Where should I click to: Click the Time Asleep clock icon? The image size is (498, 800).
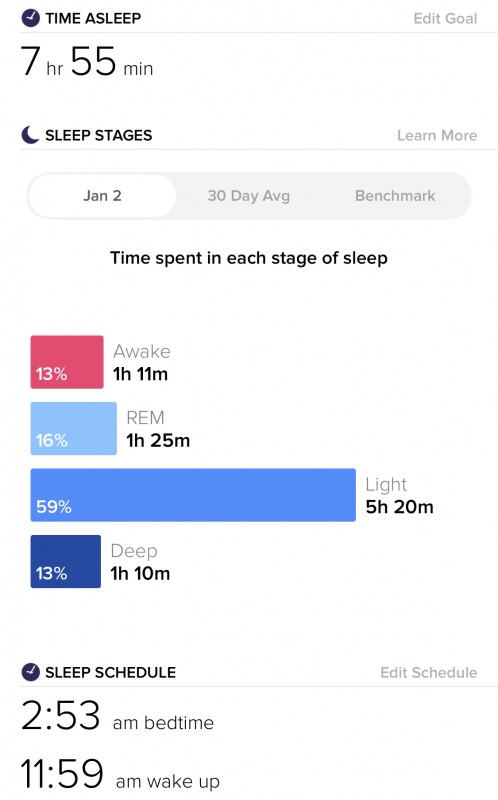click(30, 18)
